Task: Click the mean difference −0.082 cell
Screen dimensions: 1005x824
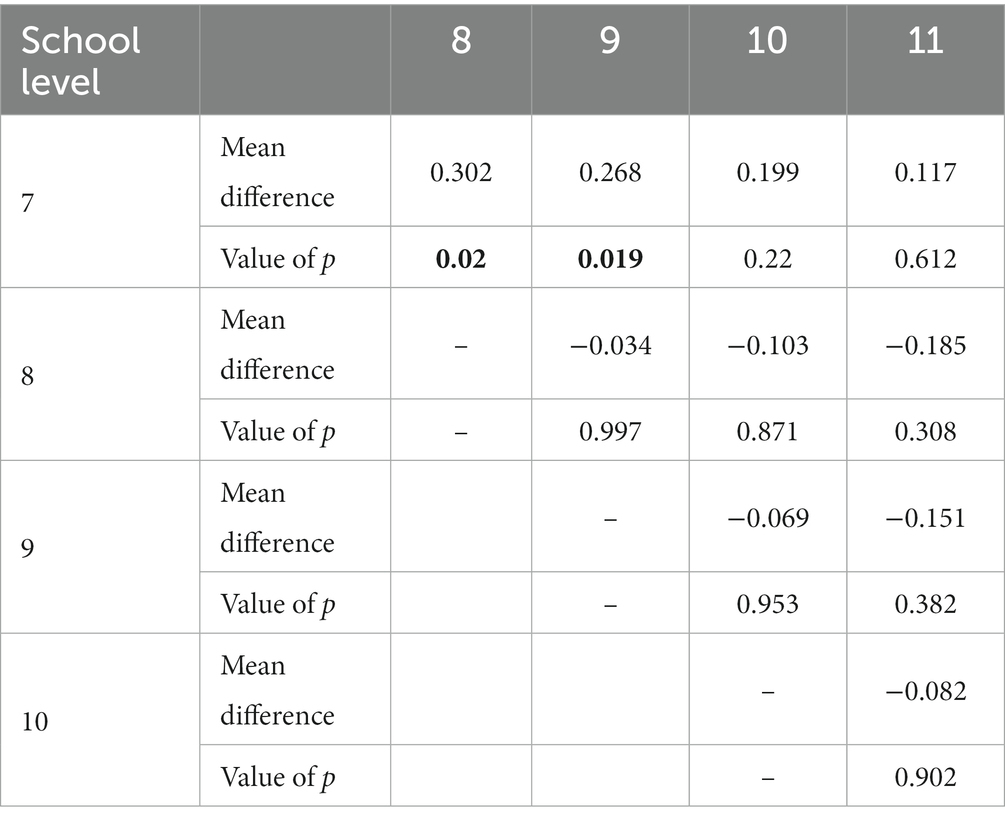Action: pyautogui.click(x=926, y=691)
